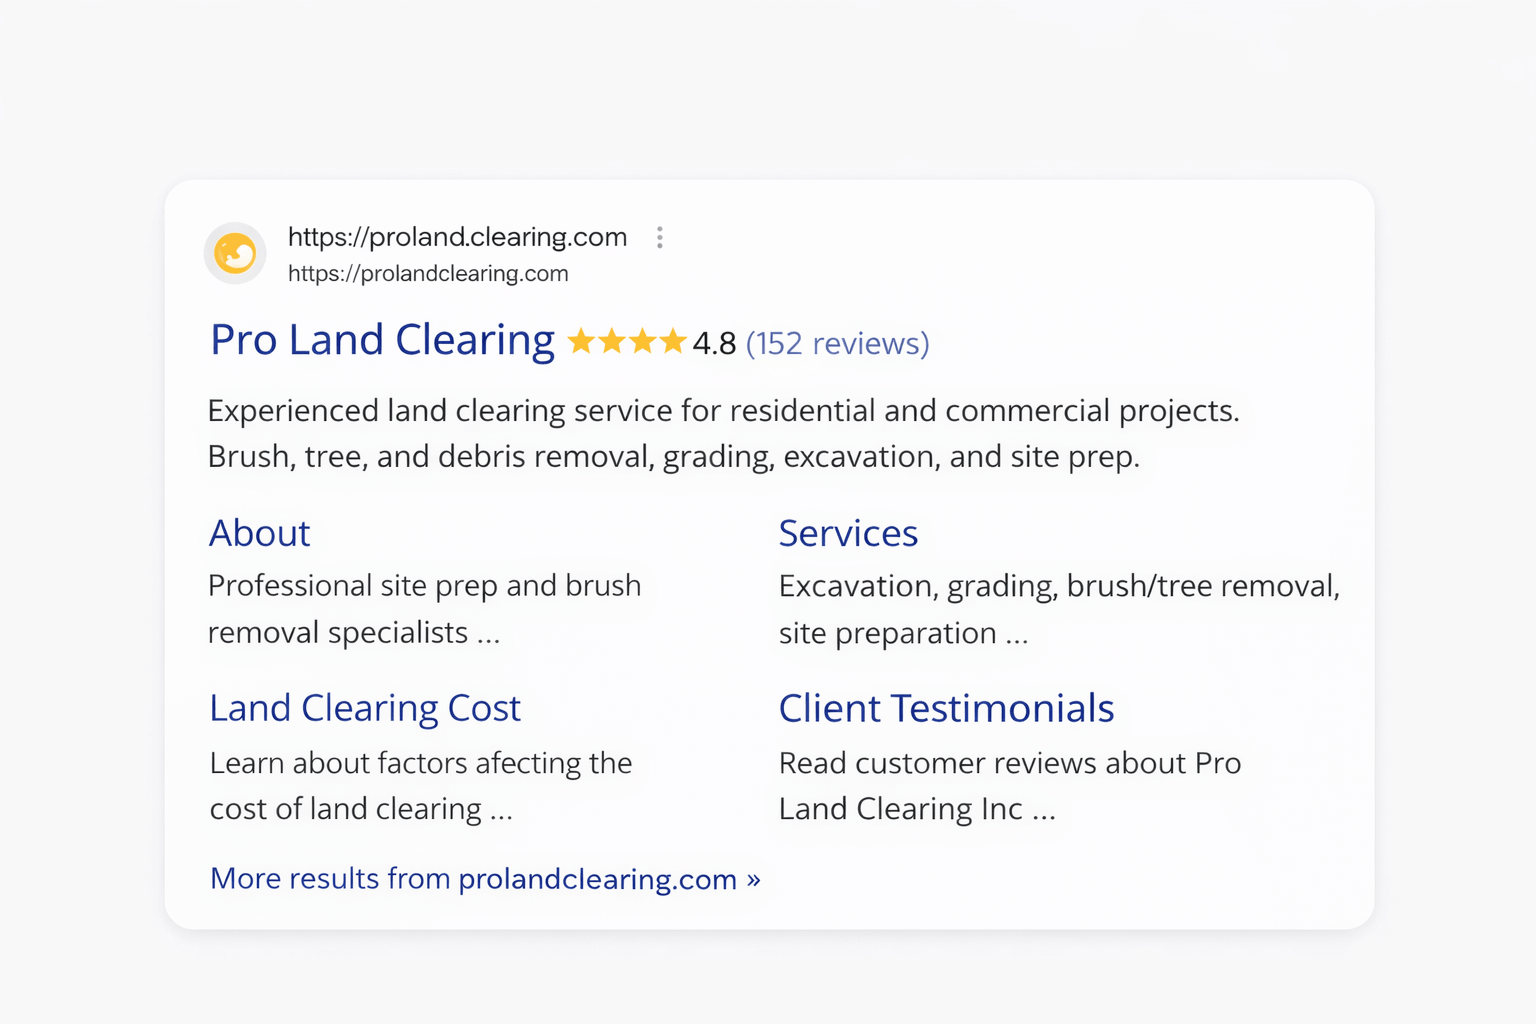This screenshot has height=1024, width=1536.
Task: Click the 4.8 rating value
Action: [x=713, y=343]
